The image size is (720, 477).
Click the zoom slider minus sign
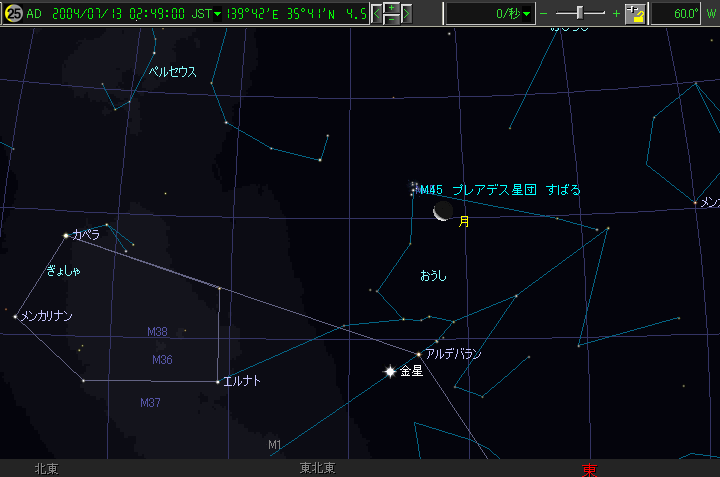point(544,14)
